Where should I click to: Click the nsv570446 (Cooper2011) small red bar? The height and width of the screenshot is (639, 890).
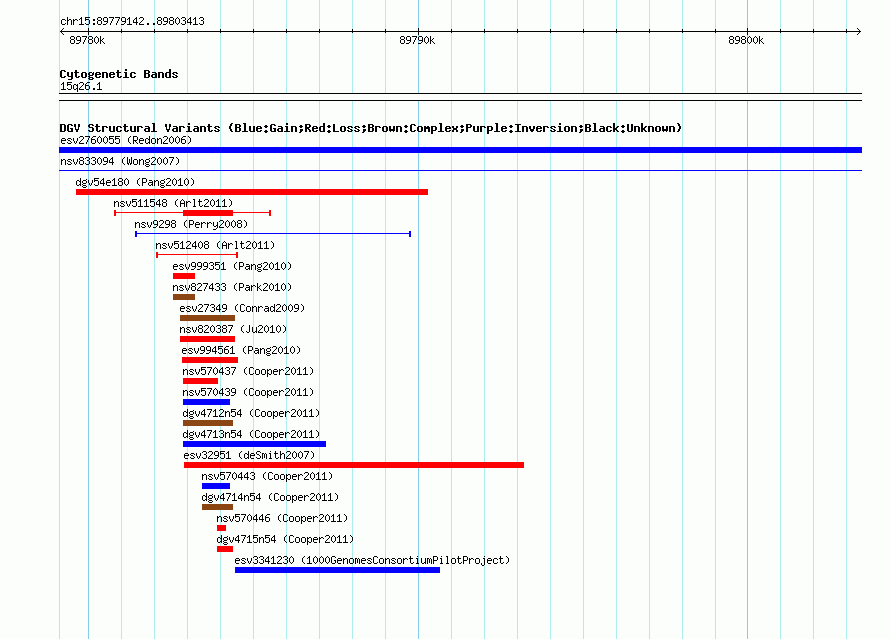[221, 528]
